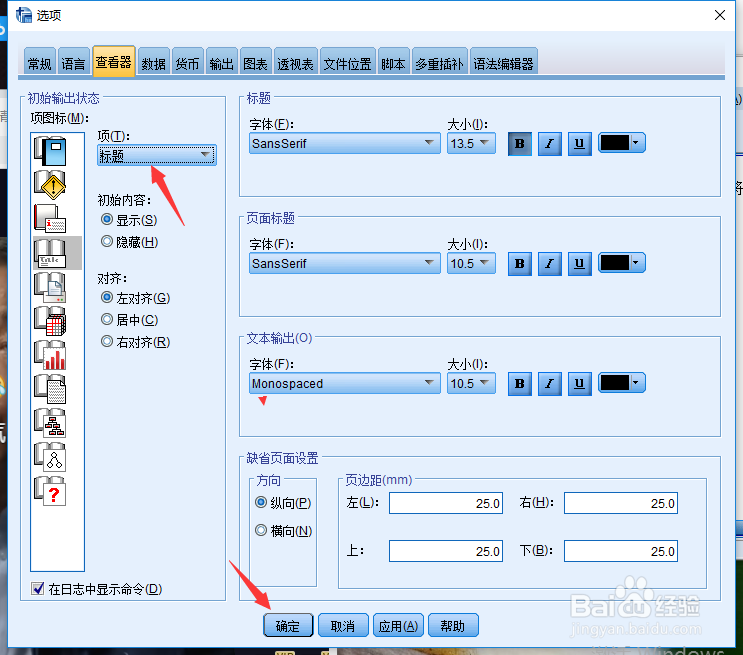Click the 取消 button
This screenshot has width=743, height=655.
click(x=343, y=625)
